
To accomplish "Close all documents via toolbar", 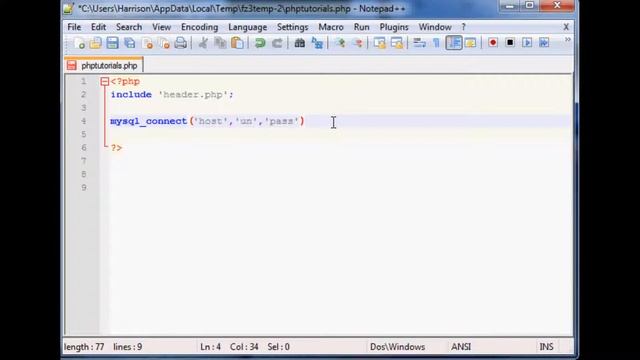I will 164,43.
